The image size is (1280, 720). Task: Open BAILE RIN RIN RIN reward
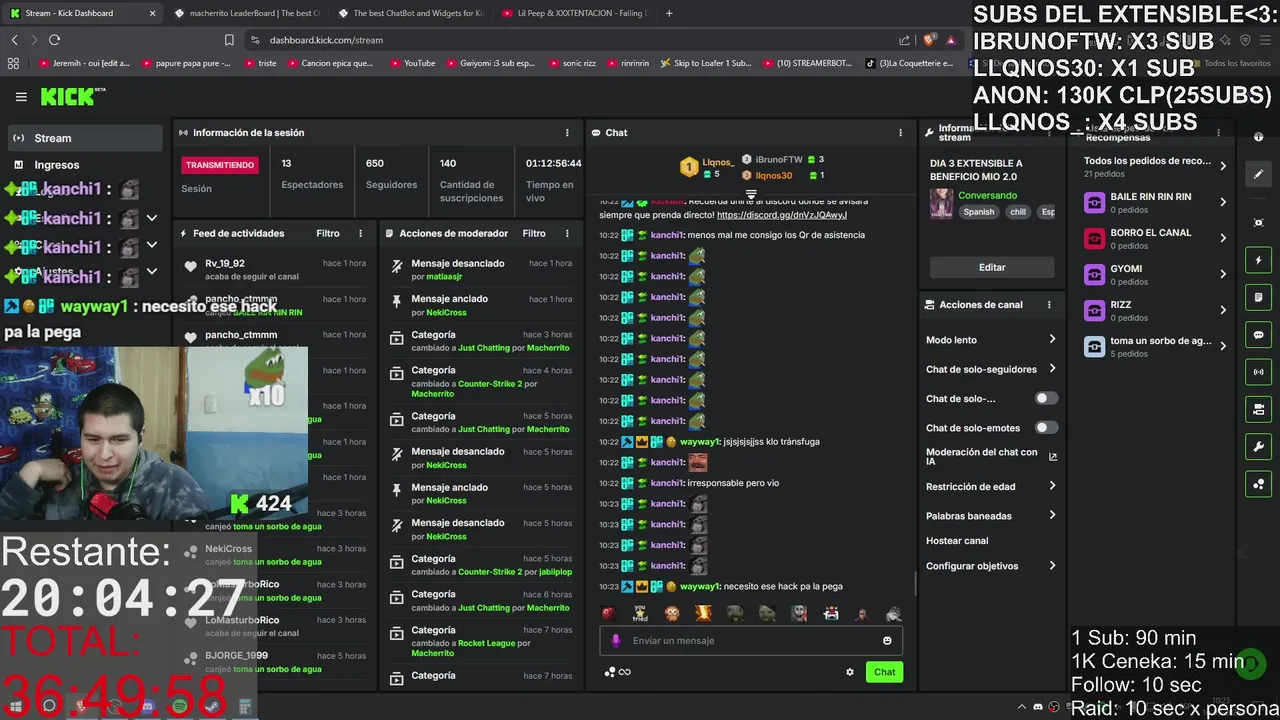tap(1155, 202)
